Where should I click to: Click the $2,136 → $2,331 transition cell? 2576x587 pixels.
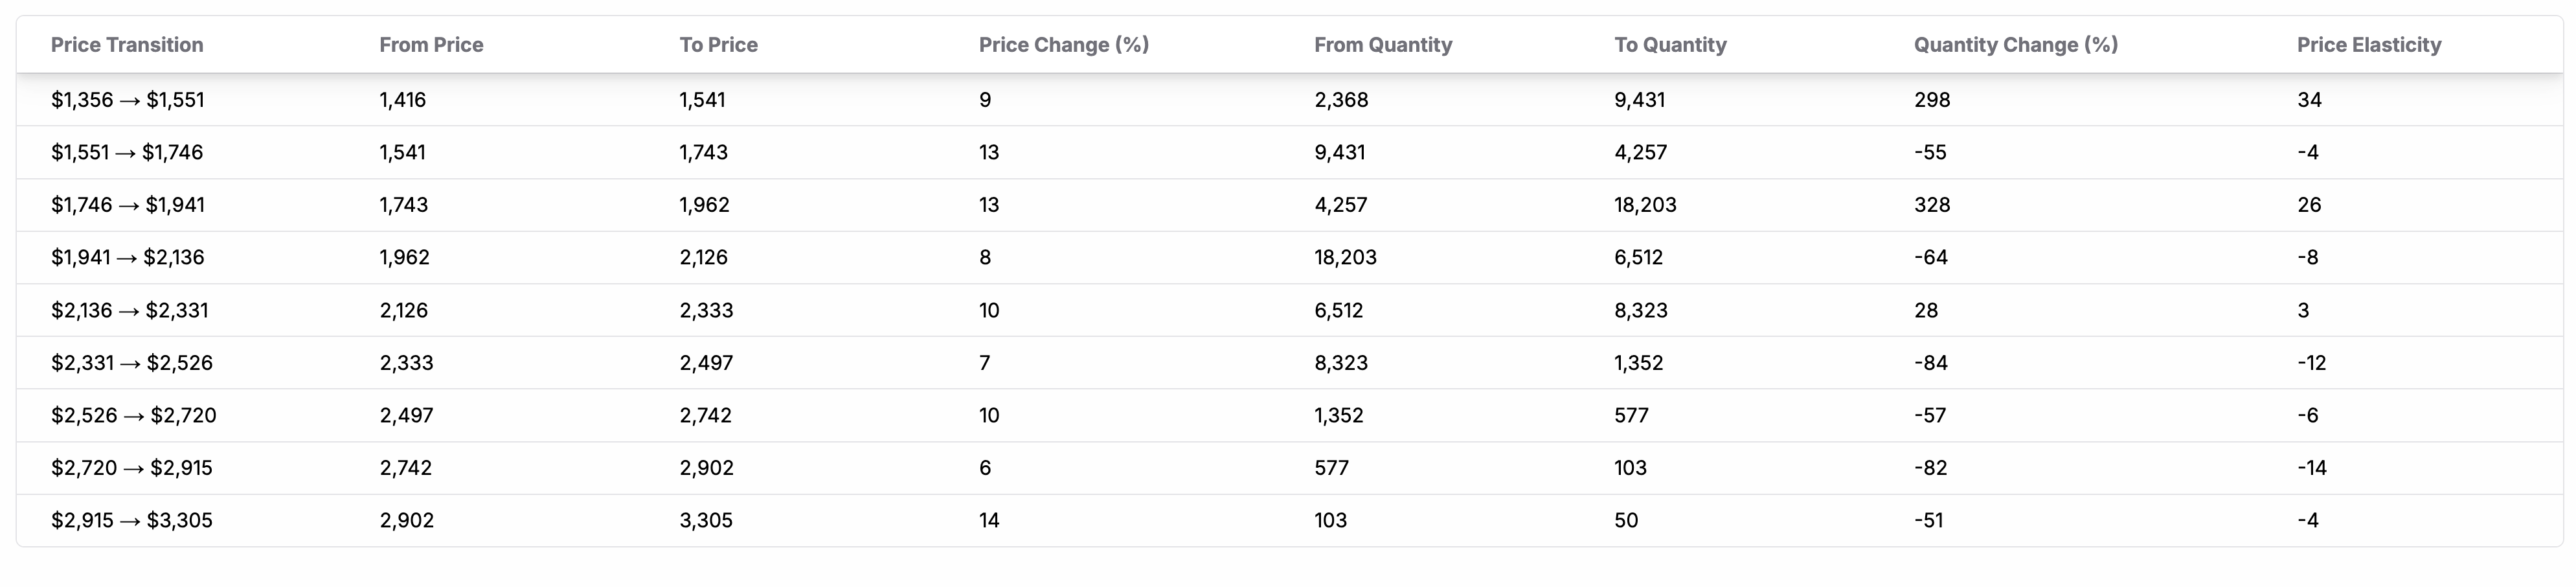[x=130, y=311]
